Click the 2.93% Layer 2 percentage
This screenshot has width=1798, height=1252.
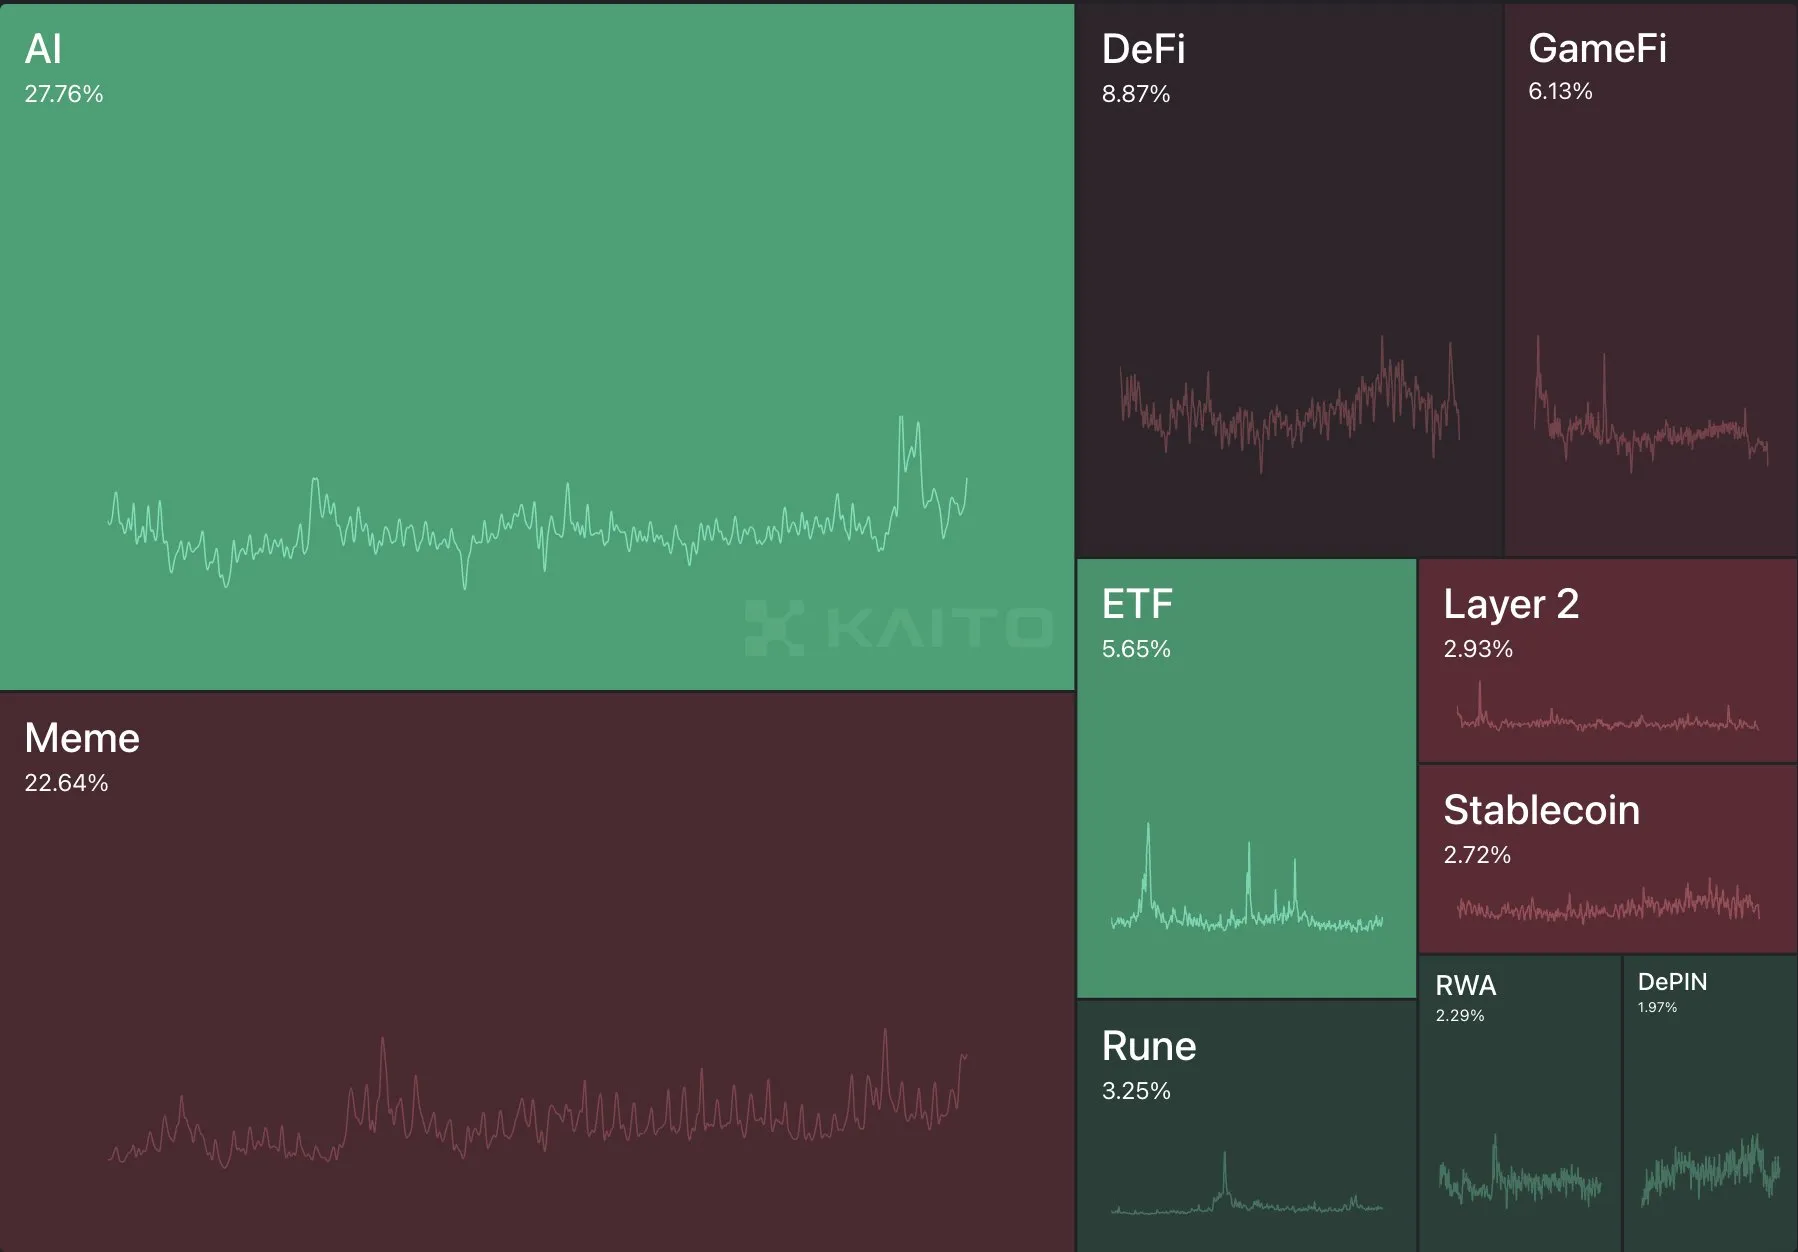[1478, 649]
